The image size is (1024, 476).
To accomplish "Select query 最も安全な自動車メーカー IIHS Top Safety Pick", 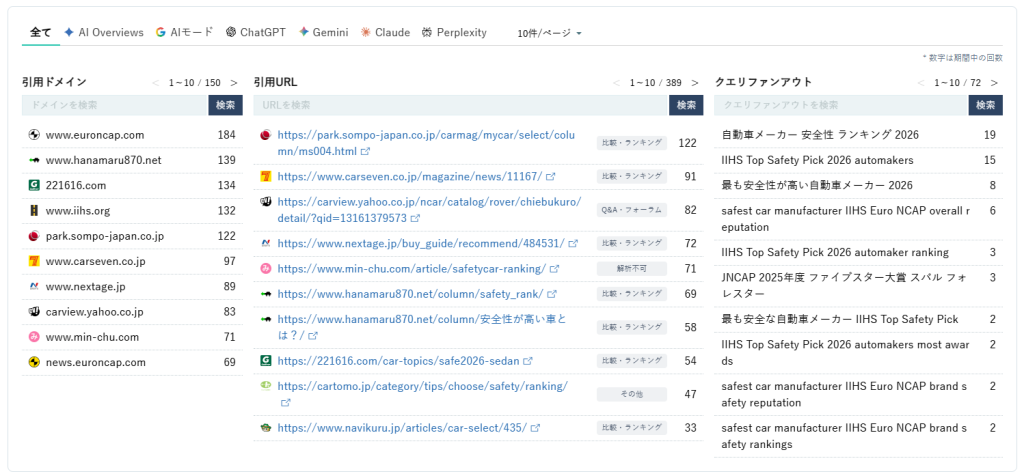I will pos(840,319).
